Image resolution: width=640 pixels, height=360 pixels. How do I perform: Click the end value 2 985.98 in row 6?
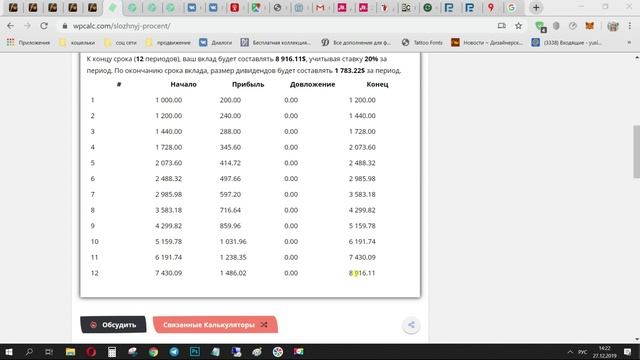coord(362,179)
